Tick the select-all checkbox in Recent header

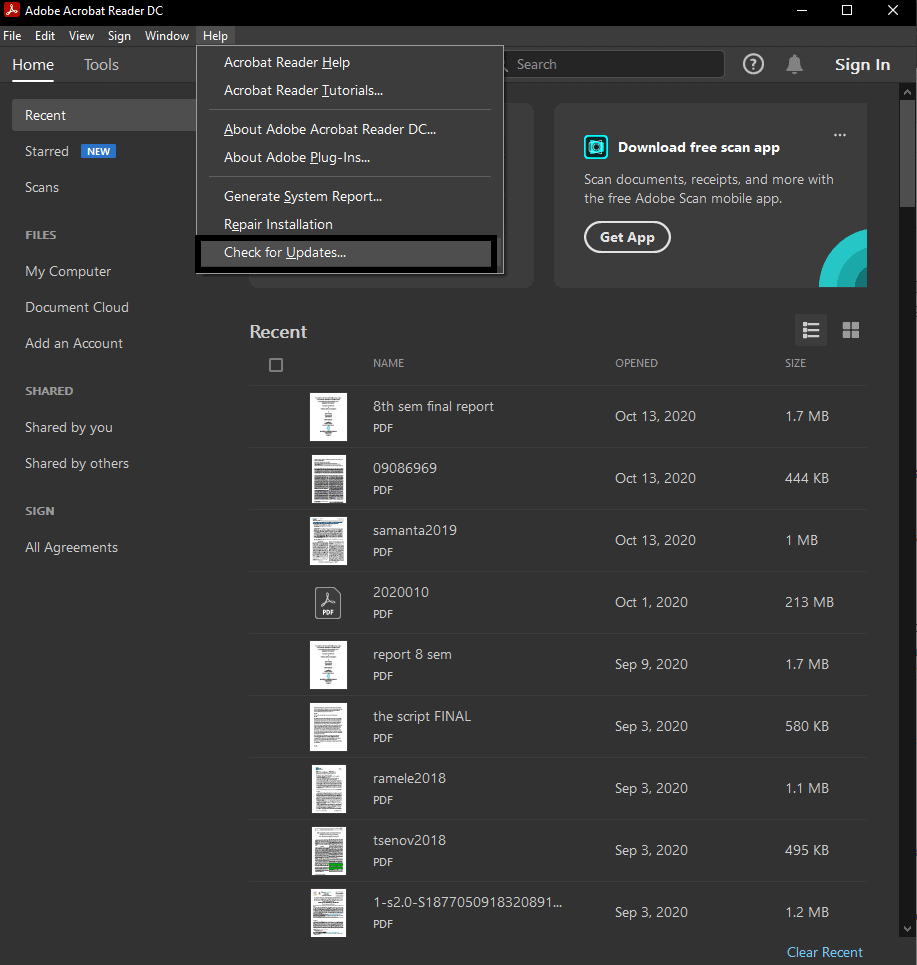coord(276,365)
